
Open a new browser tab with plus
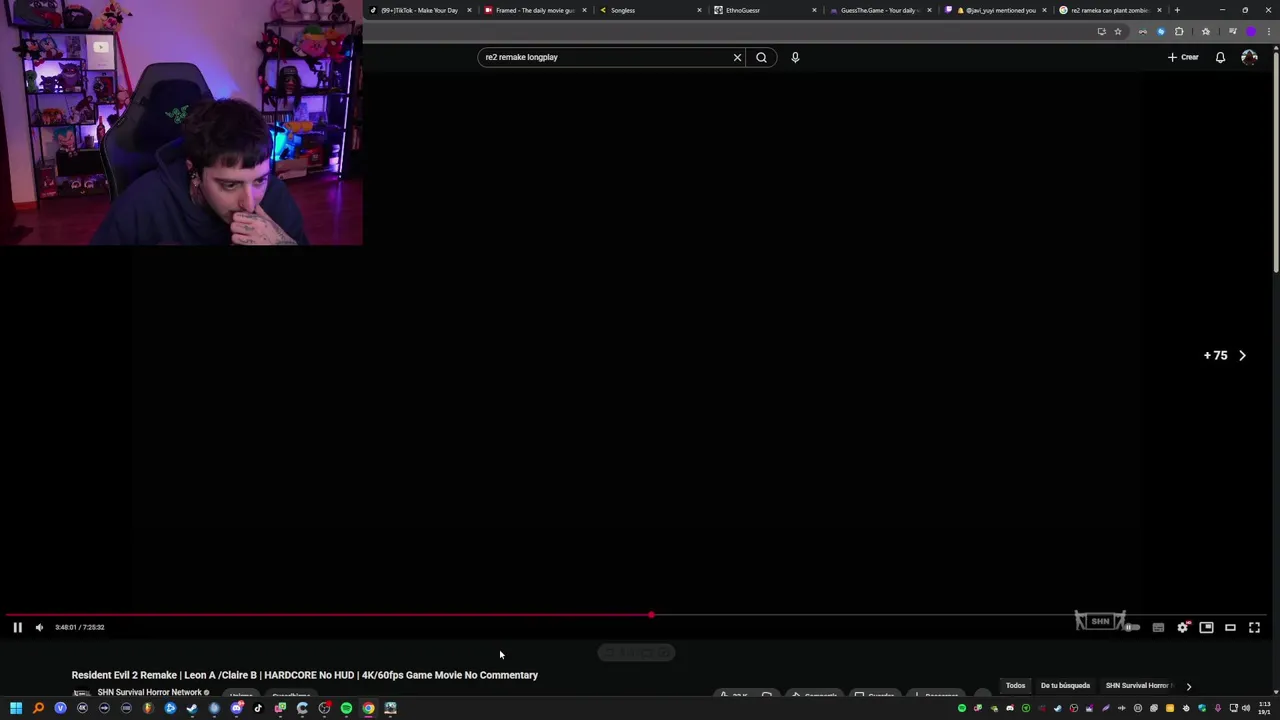1177,10
